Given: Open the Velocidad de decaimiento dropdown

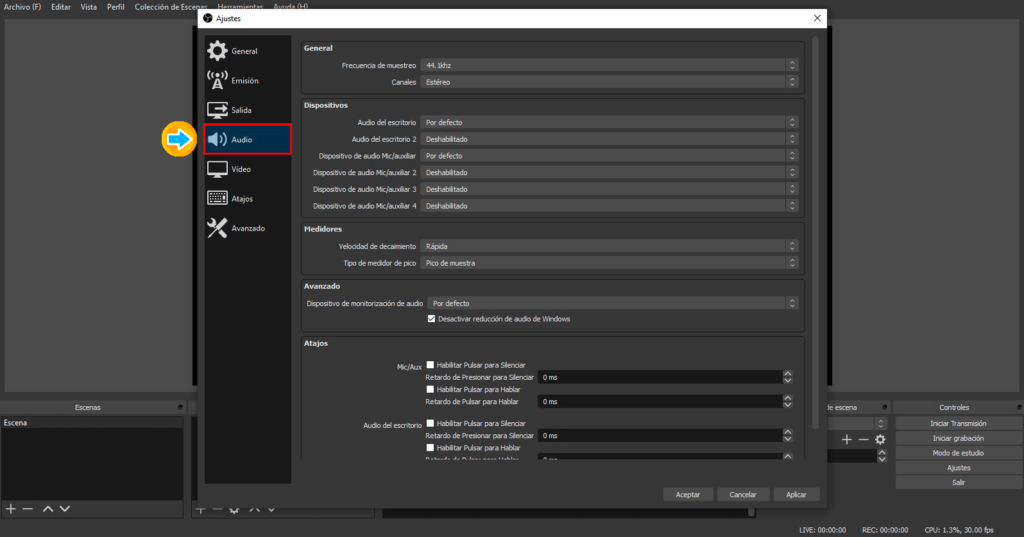Looking at the screenshot, I should [608, 246].
